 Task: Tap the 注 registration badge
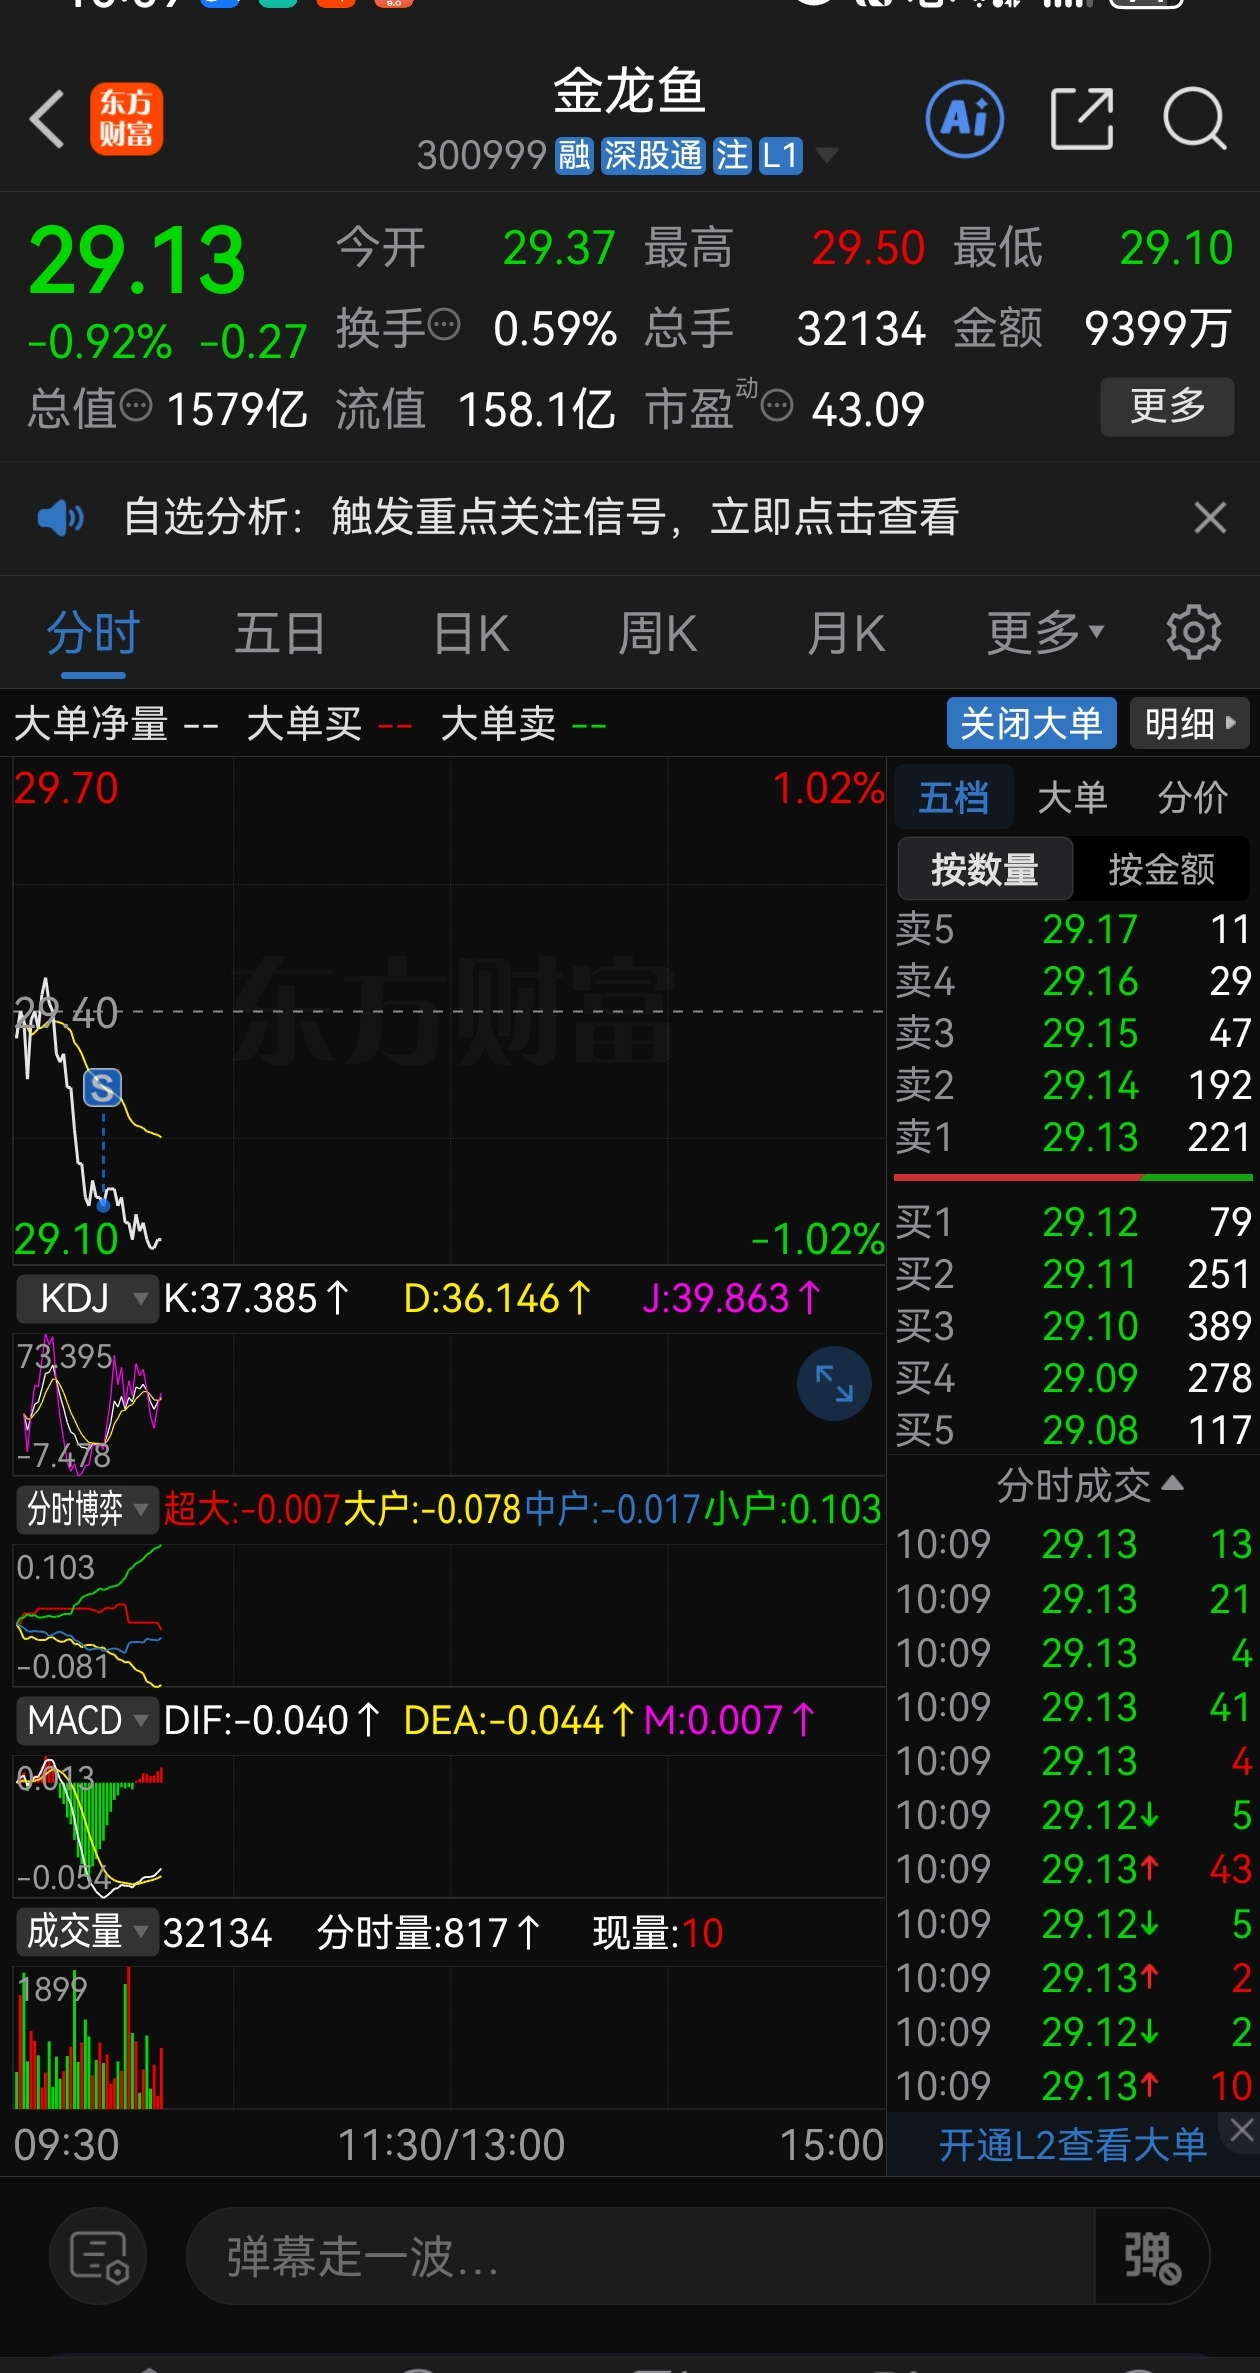coord(732,156)
